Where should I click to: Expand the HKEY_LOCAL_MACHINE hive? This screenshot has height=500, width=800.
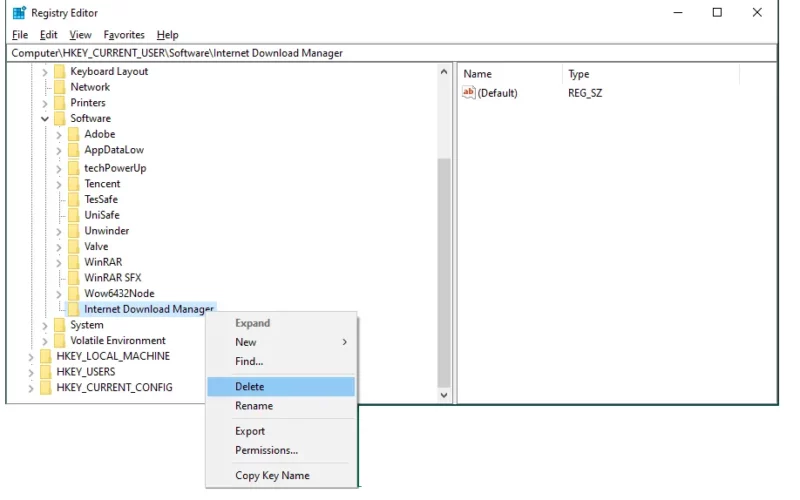coord(31,357)
